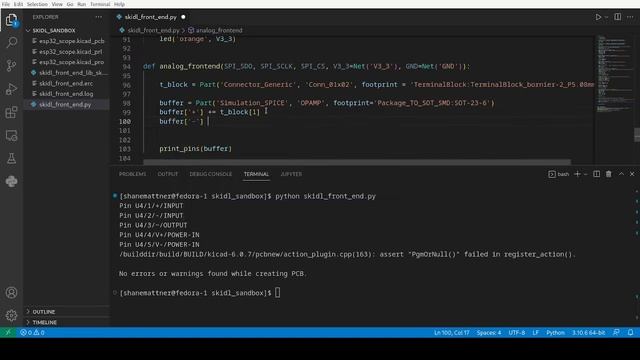Change encoding via UTF-8
The image size is (640, 360).
pyautogui.click(x=517, y=332)
